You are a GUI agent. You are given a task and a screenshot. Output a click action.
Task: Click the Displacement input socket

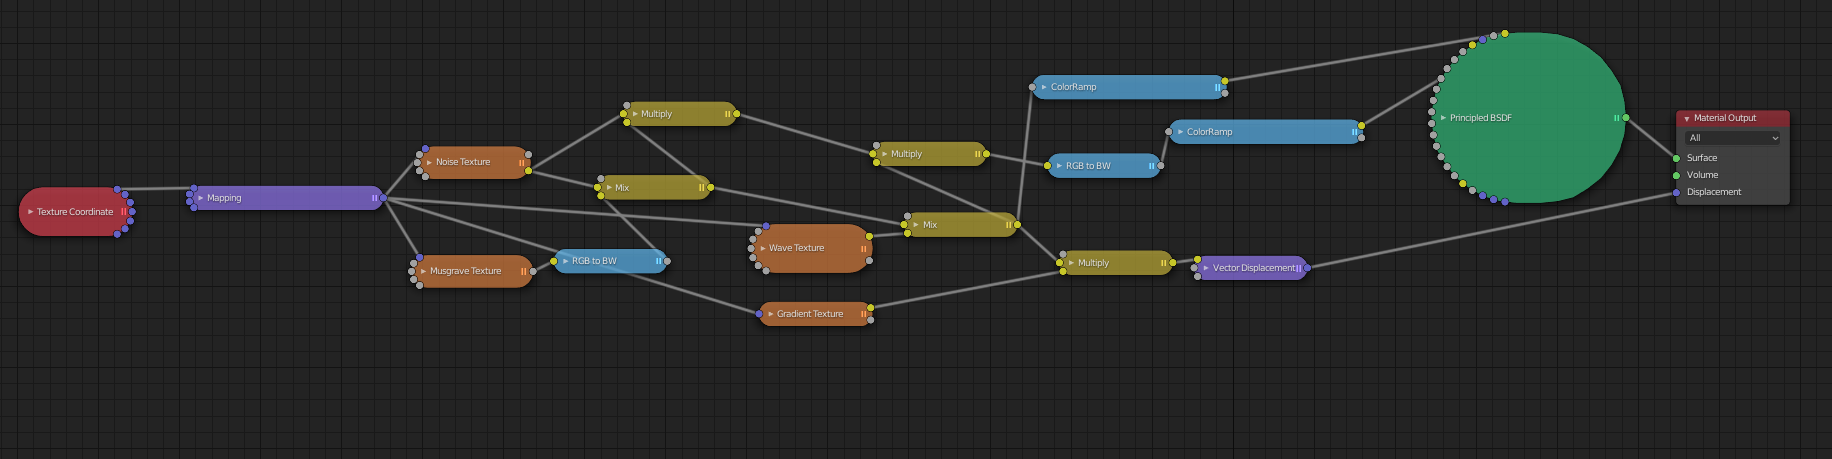(x=1676, y=192)
